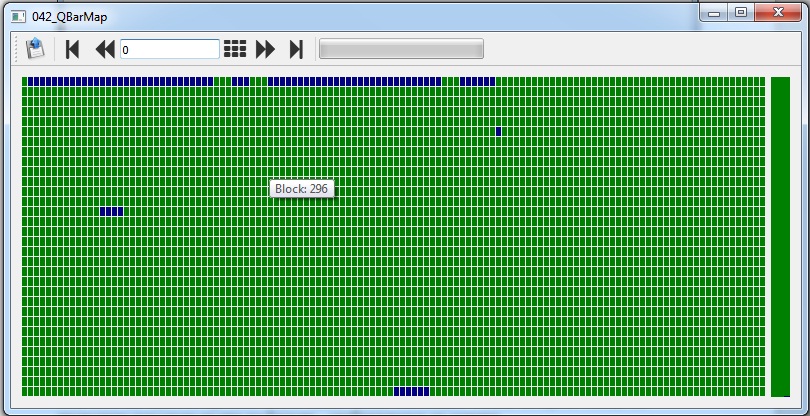Click the grid blocks icon
Screen dimensions: 810x416
point(235,49)
